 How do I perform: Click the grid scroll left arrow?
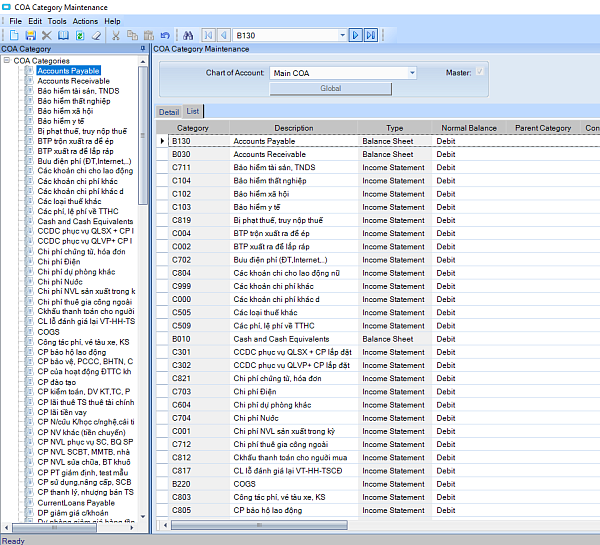tap(165, 525)
